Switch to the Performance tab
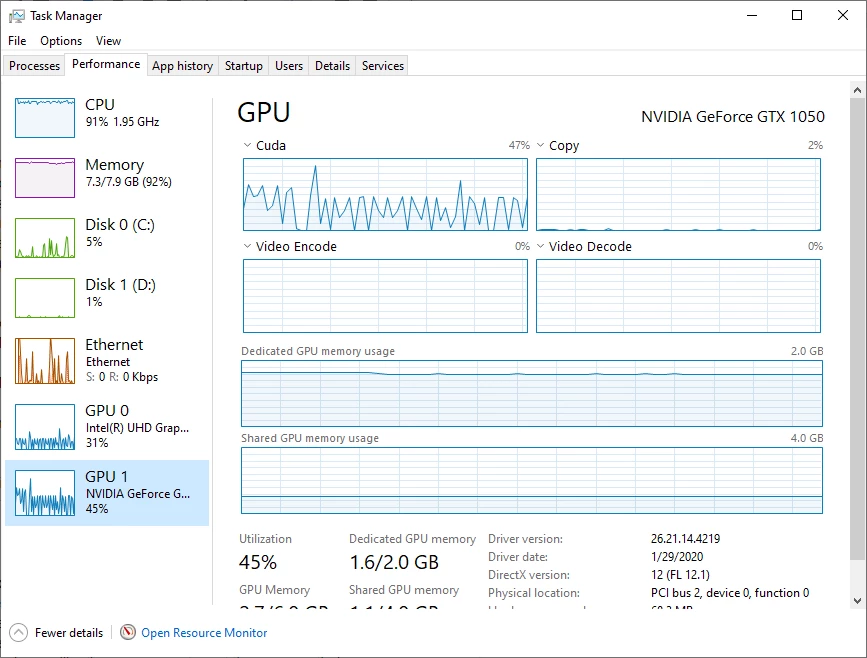This screenshot has width=867, height=658. click(x=106, y=64)
